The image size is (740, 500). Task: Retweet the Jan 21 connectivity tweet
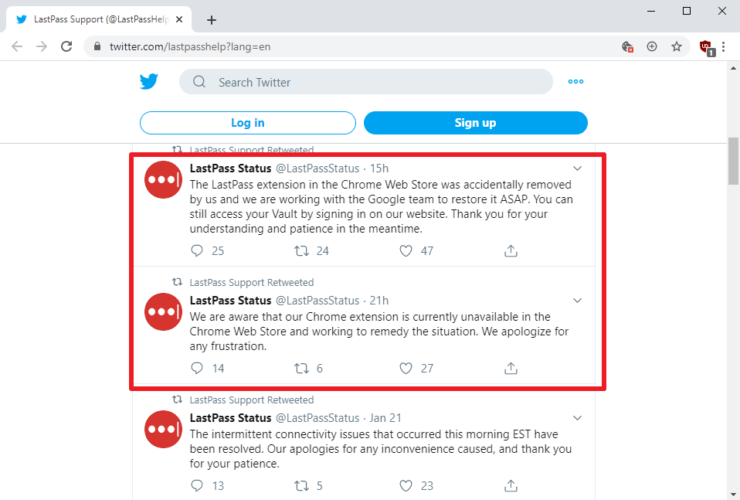pyautogui.click(x=300, y=486)
